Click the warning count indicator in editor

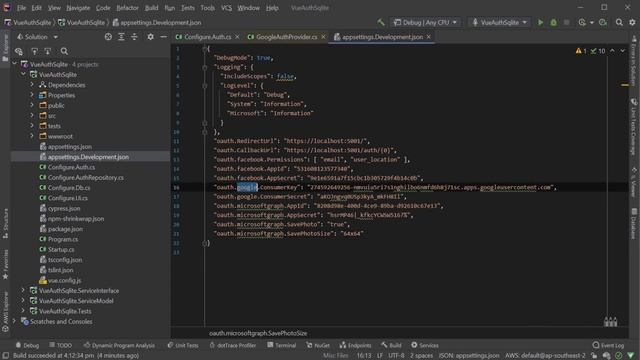(x=581, y=51)
